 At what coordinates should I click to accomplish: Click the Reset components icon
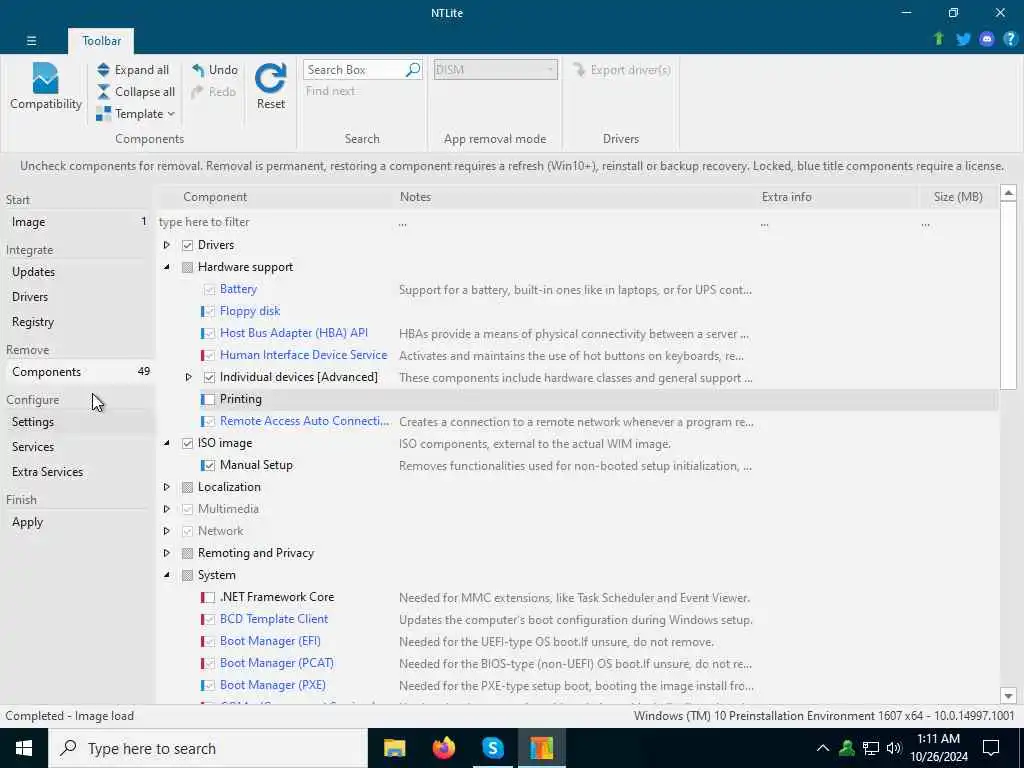[x=270, y=78]
